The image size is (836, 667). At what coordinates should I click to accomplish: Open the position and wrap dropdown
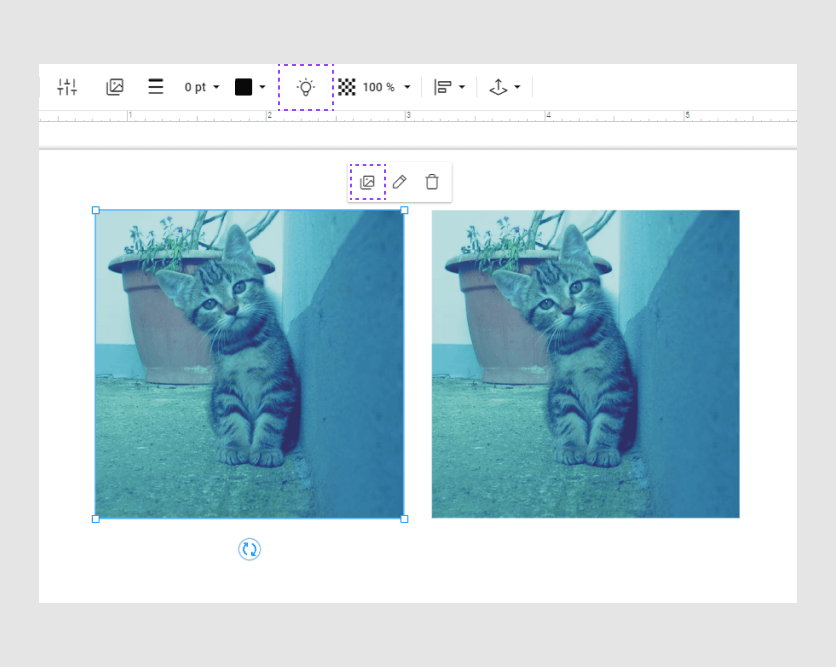[503, 87]
